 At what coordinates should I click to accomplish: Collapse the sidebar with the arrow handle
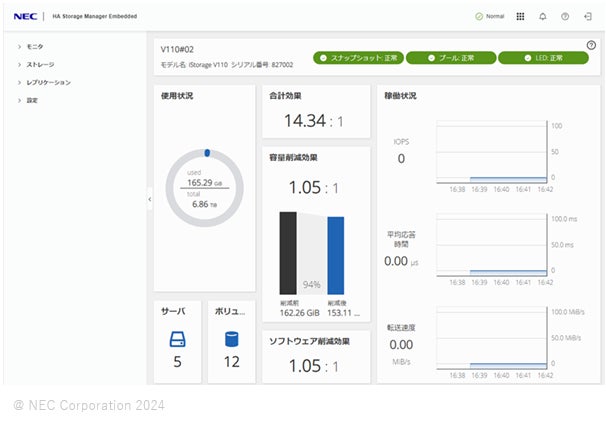click(x=150, y=199)
